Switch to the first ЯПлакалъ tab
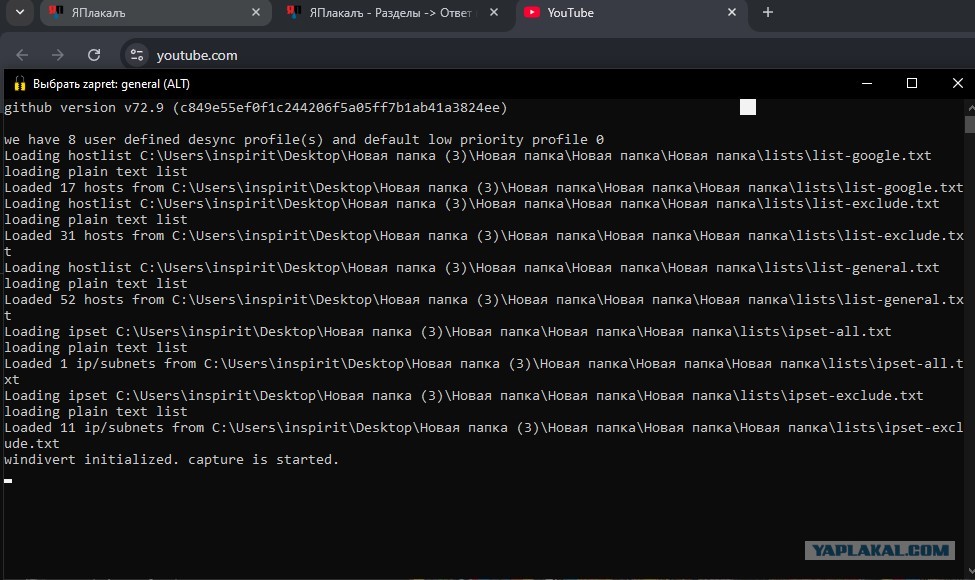 click(155, 12)
